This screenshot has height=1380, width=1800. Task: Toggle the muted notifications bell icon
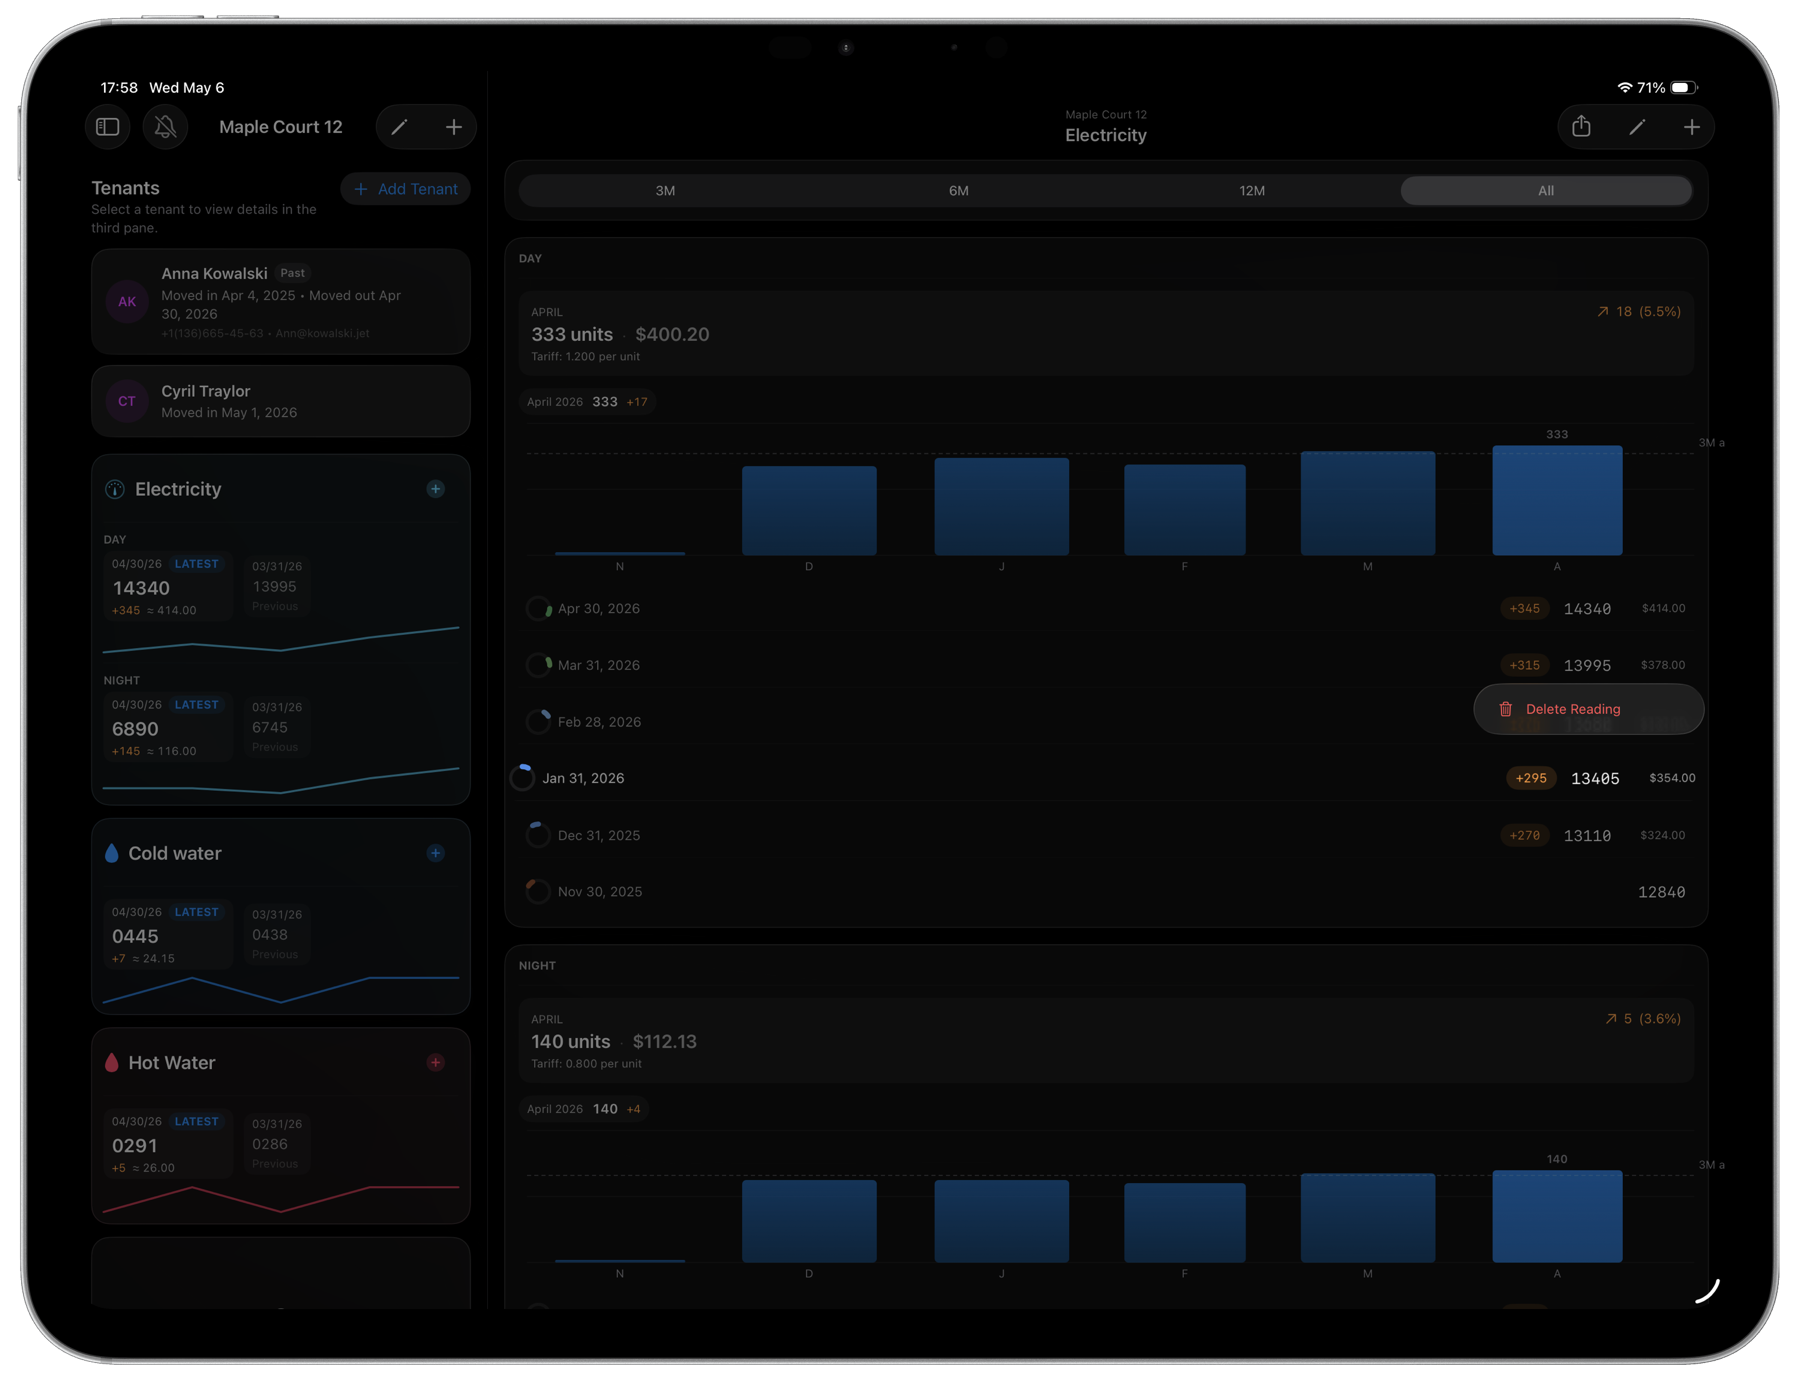pyautogui.click(x=166, y=127)
